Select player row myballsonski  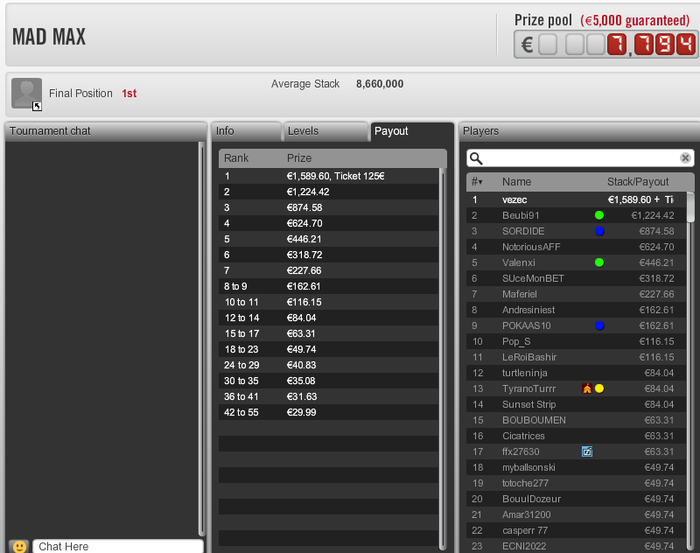pyautogui.click(x=576, y=467)
